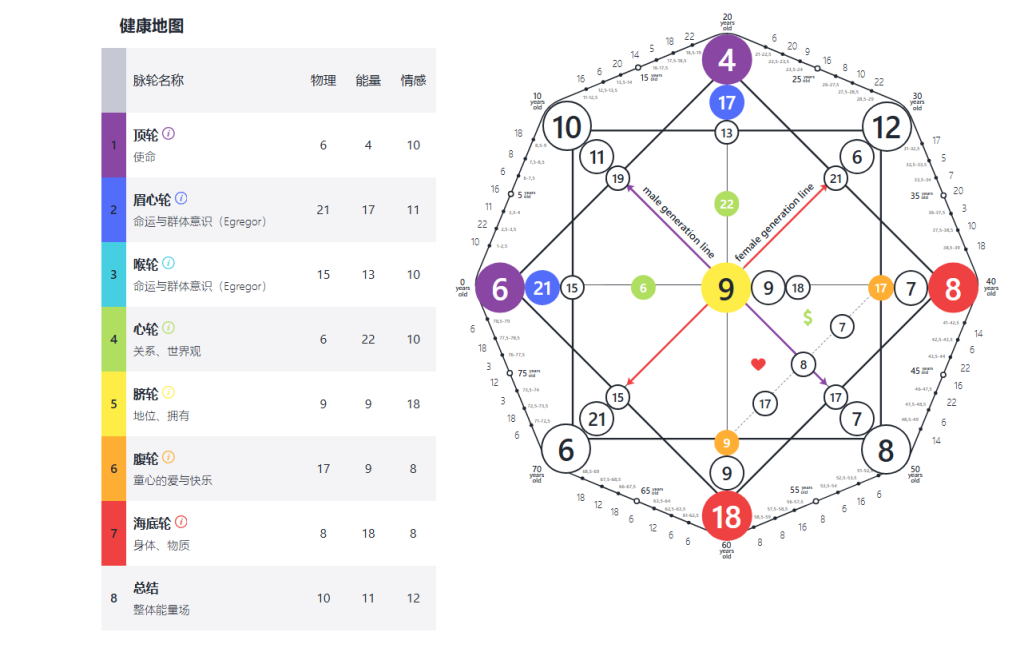Click the 能量 column header
The image size is (1024, 652).
pyautogui.click(x=368, y=80)
